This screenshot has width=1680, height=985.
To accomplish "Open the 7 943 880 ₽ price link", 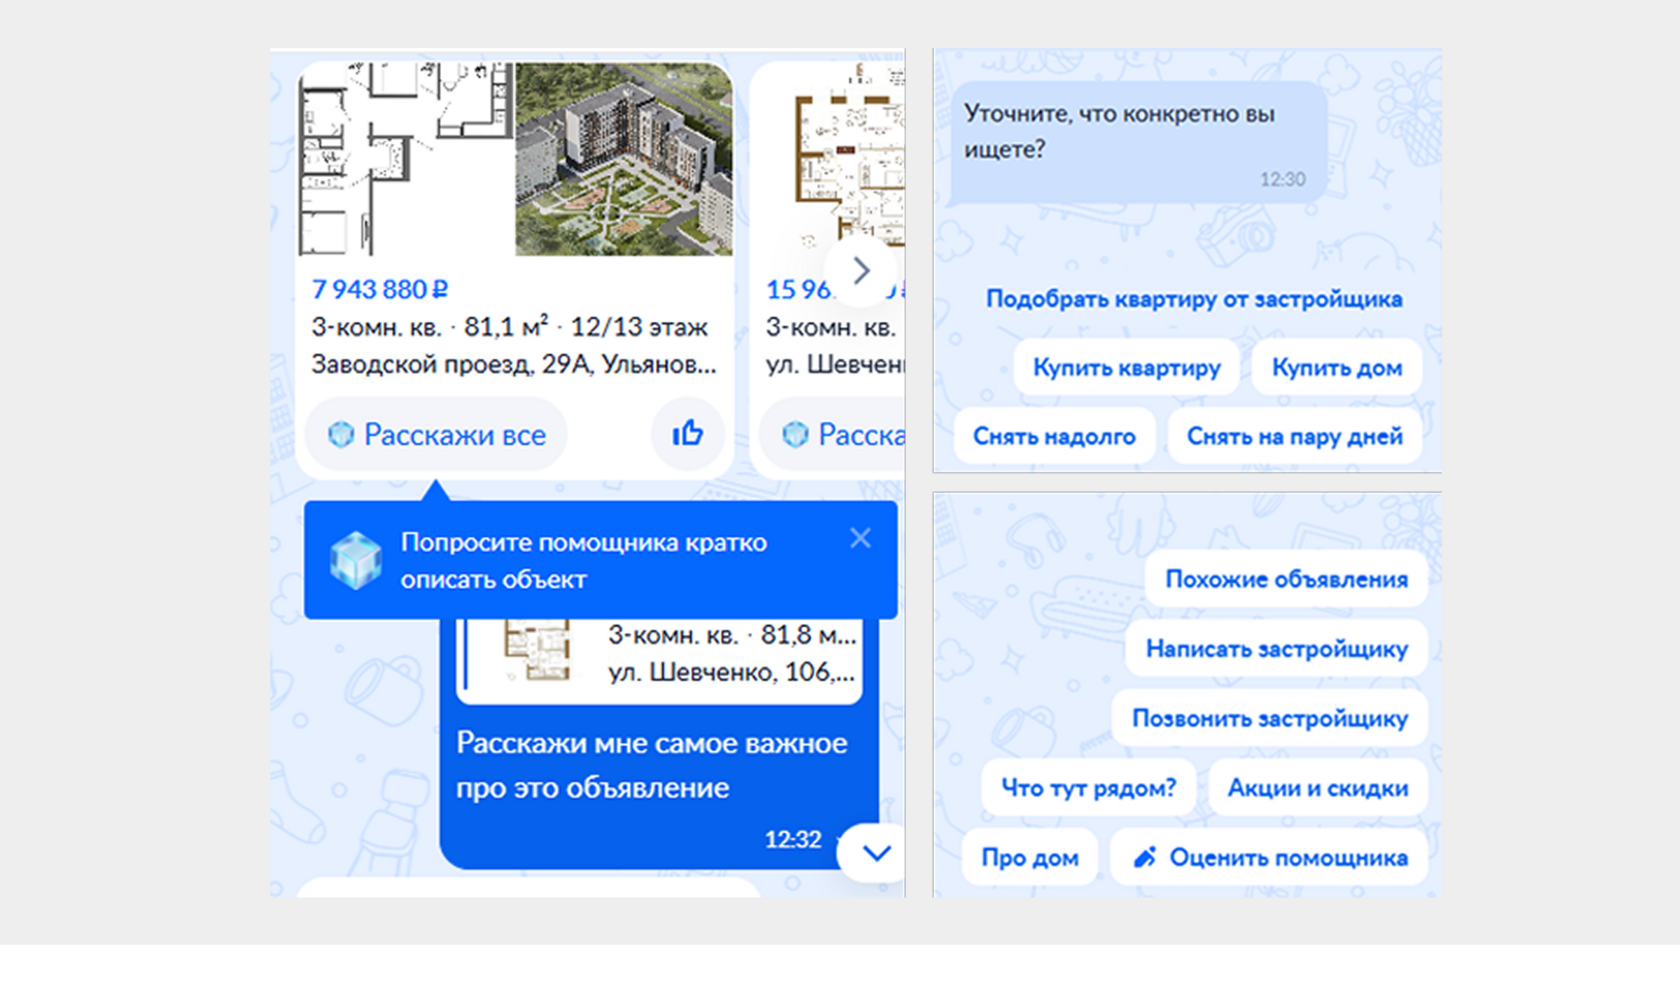I will 380,290.
